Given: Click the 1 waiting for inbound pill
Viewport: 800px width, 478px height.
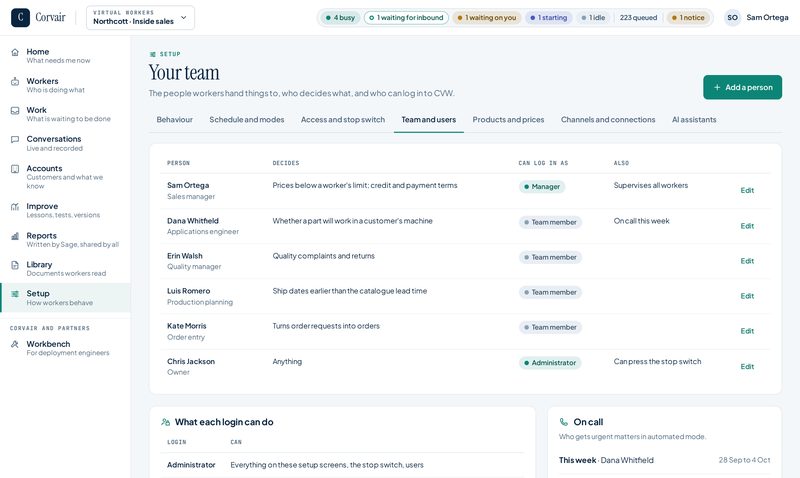Looking at the screenshot, I should tap(406, 17).
